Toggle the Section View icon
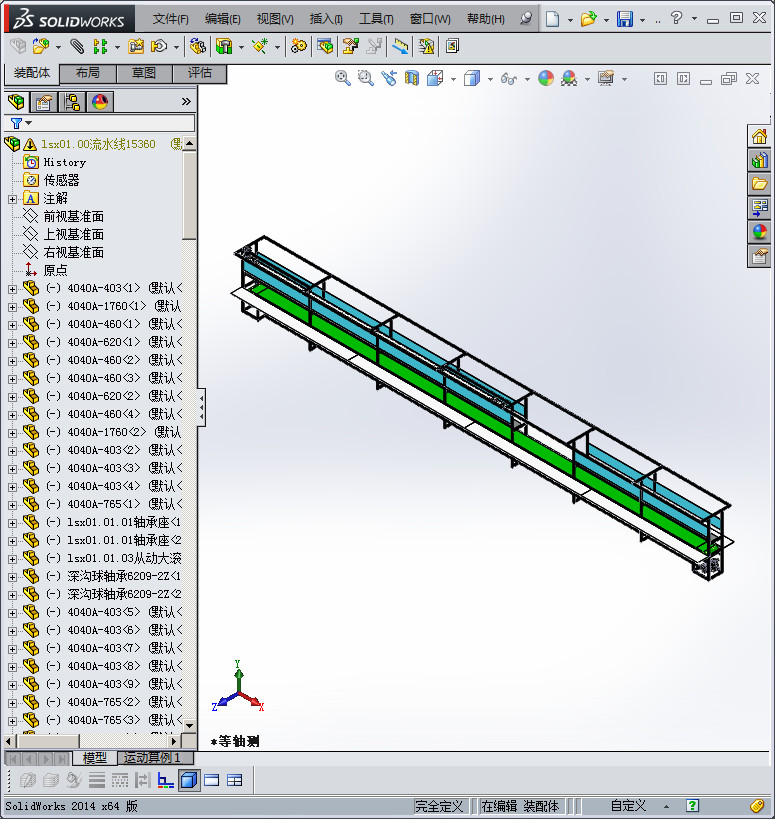This screenshot has width=775, height=819. pyautogui.click(x=412, y=78)
